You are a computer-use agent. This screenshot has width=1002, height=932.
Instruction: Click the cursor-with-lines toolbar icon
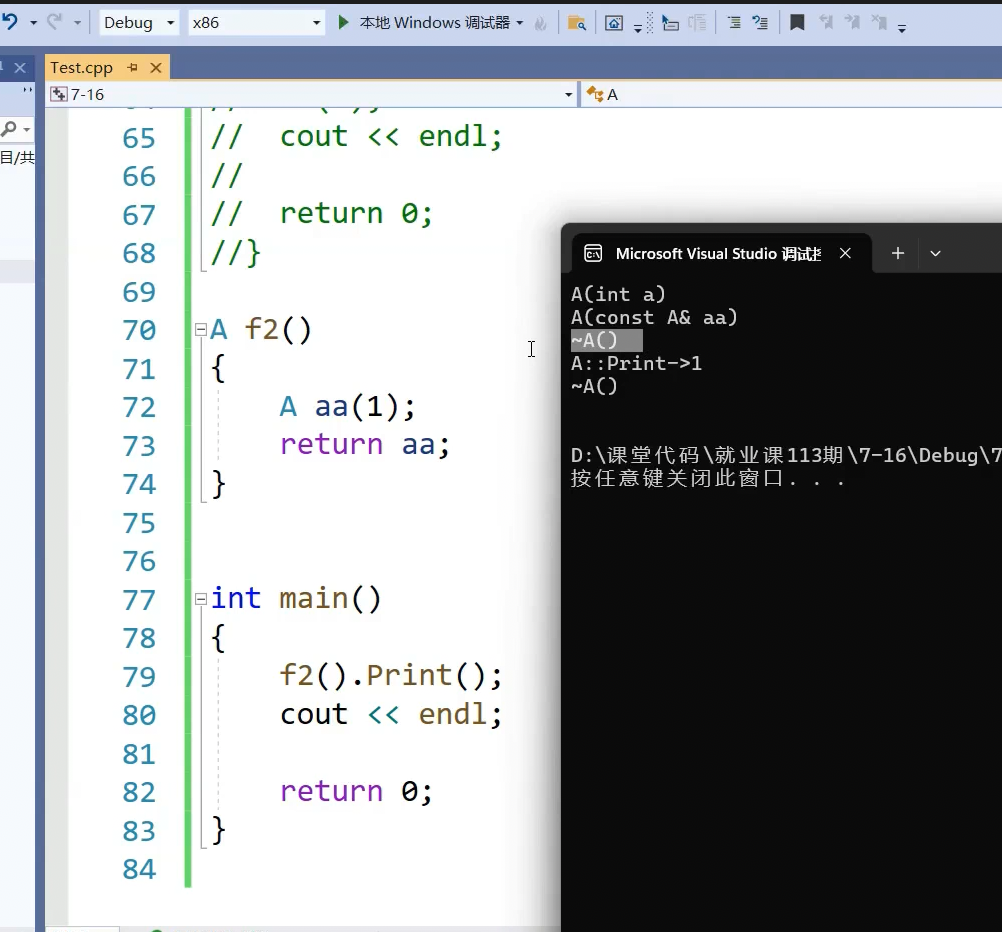[x=670, y=24]
